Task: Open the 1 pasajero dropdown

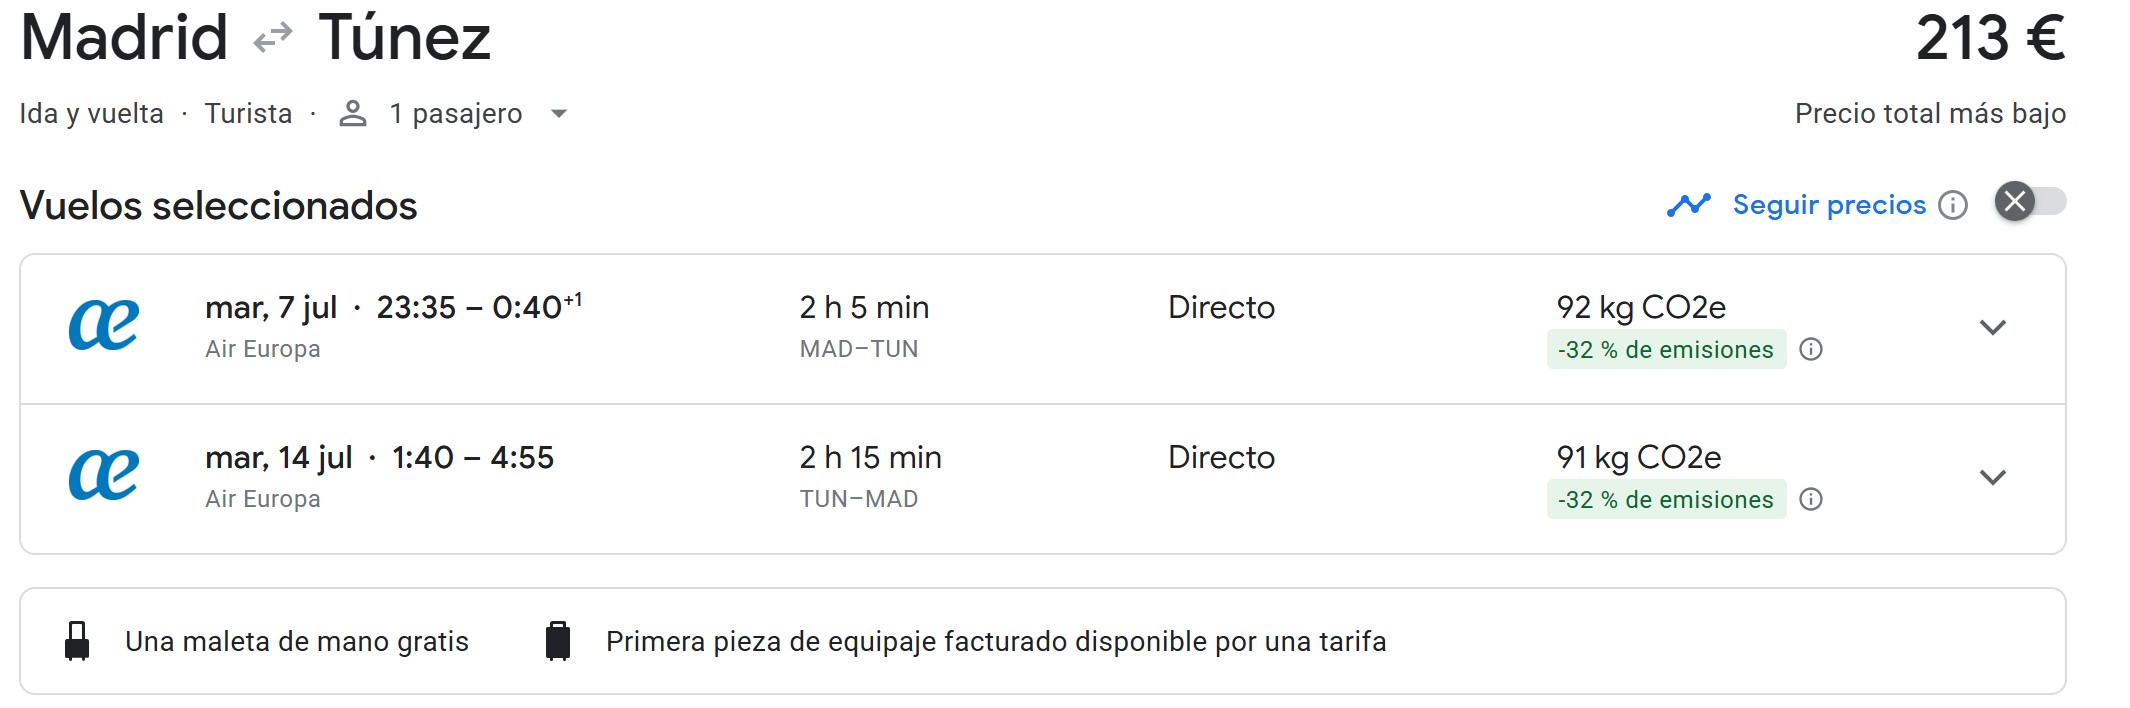Action: [x=559, y=114]
